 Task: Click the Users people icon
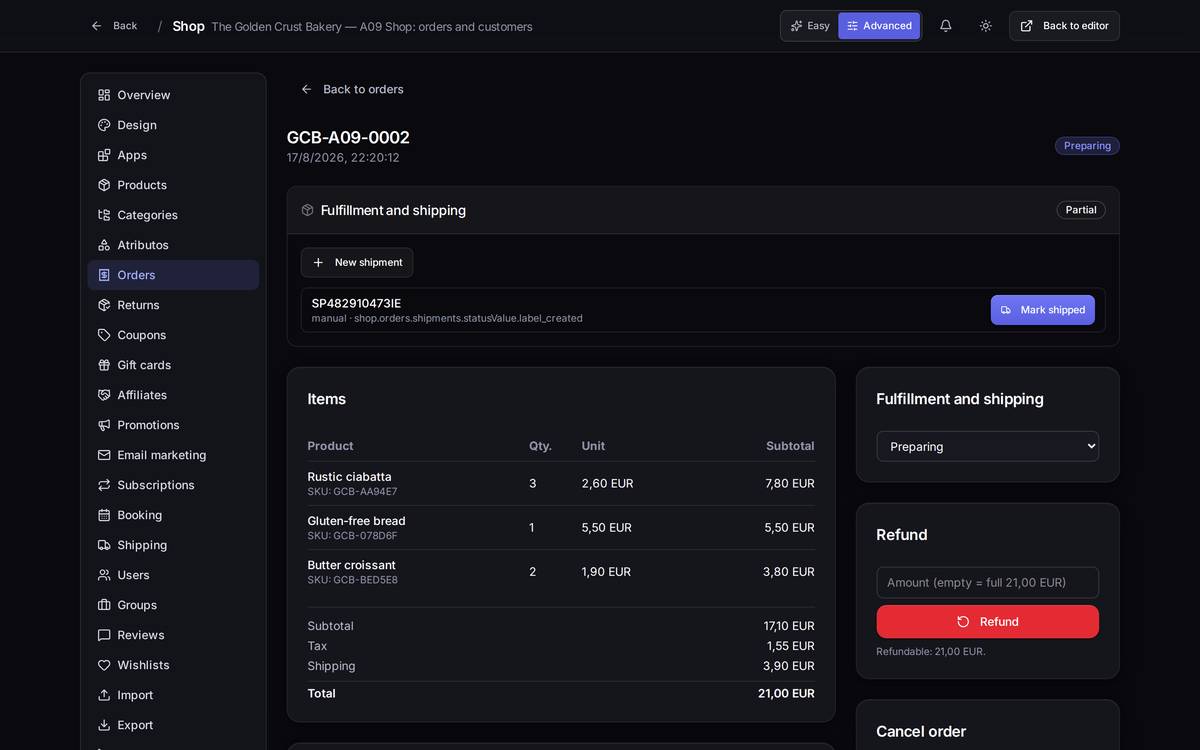pyautogui.click(x=104, y=575)
